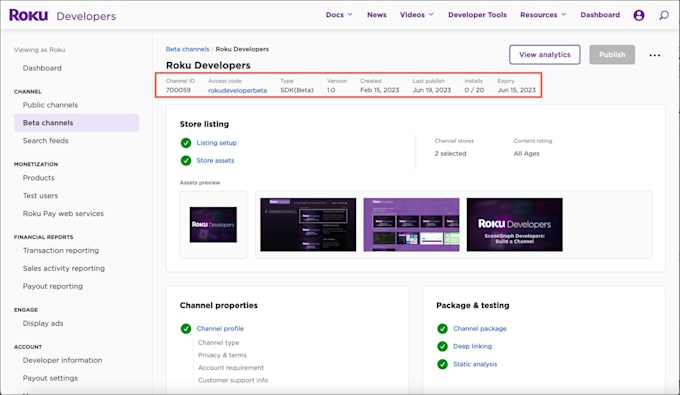Click green check icon beside Deep linking

tap(442, 346)
